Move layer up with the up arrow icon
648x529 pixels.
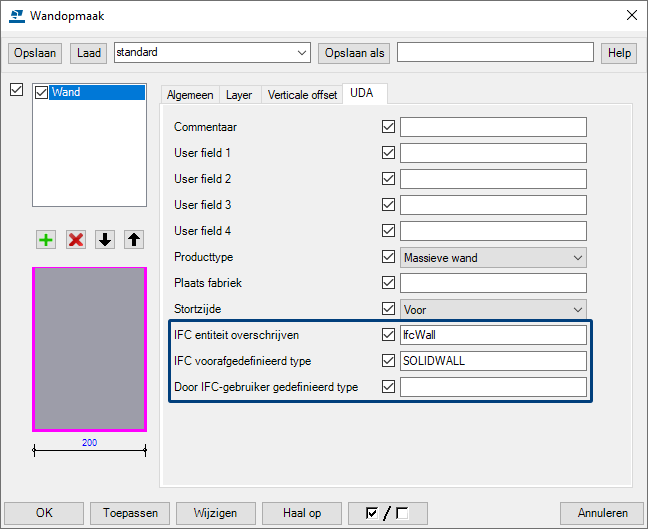pyautogui.click(x=134, y=240)
